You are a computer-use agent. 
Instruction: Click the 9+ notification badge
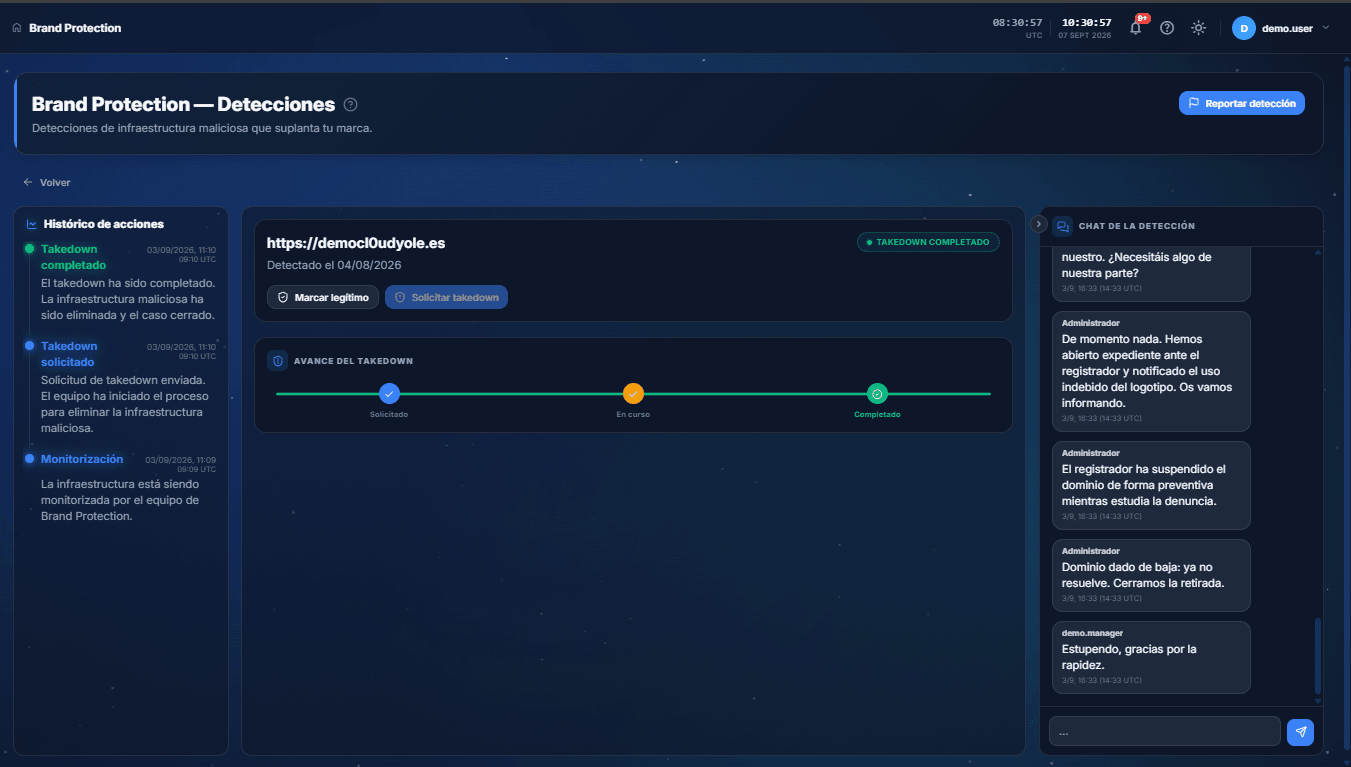(1143, 18)
